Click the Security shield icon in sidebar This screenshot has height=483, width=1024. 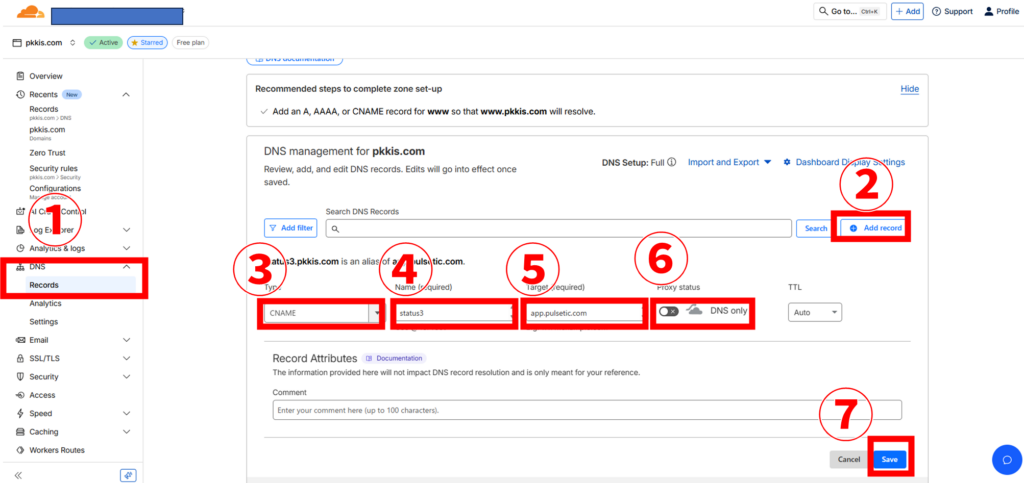20,377
